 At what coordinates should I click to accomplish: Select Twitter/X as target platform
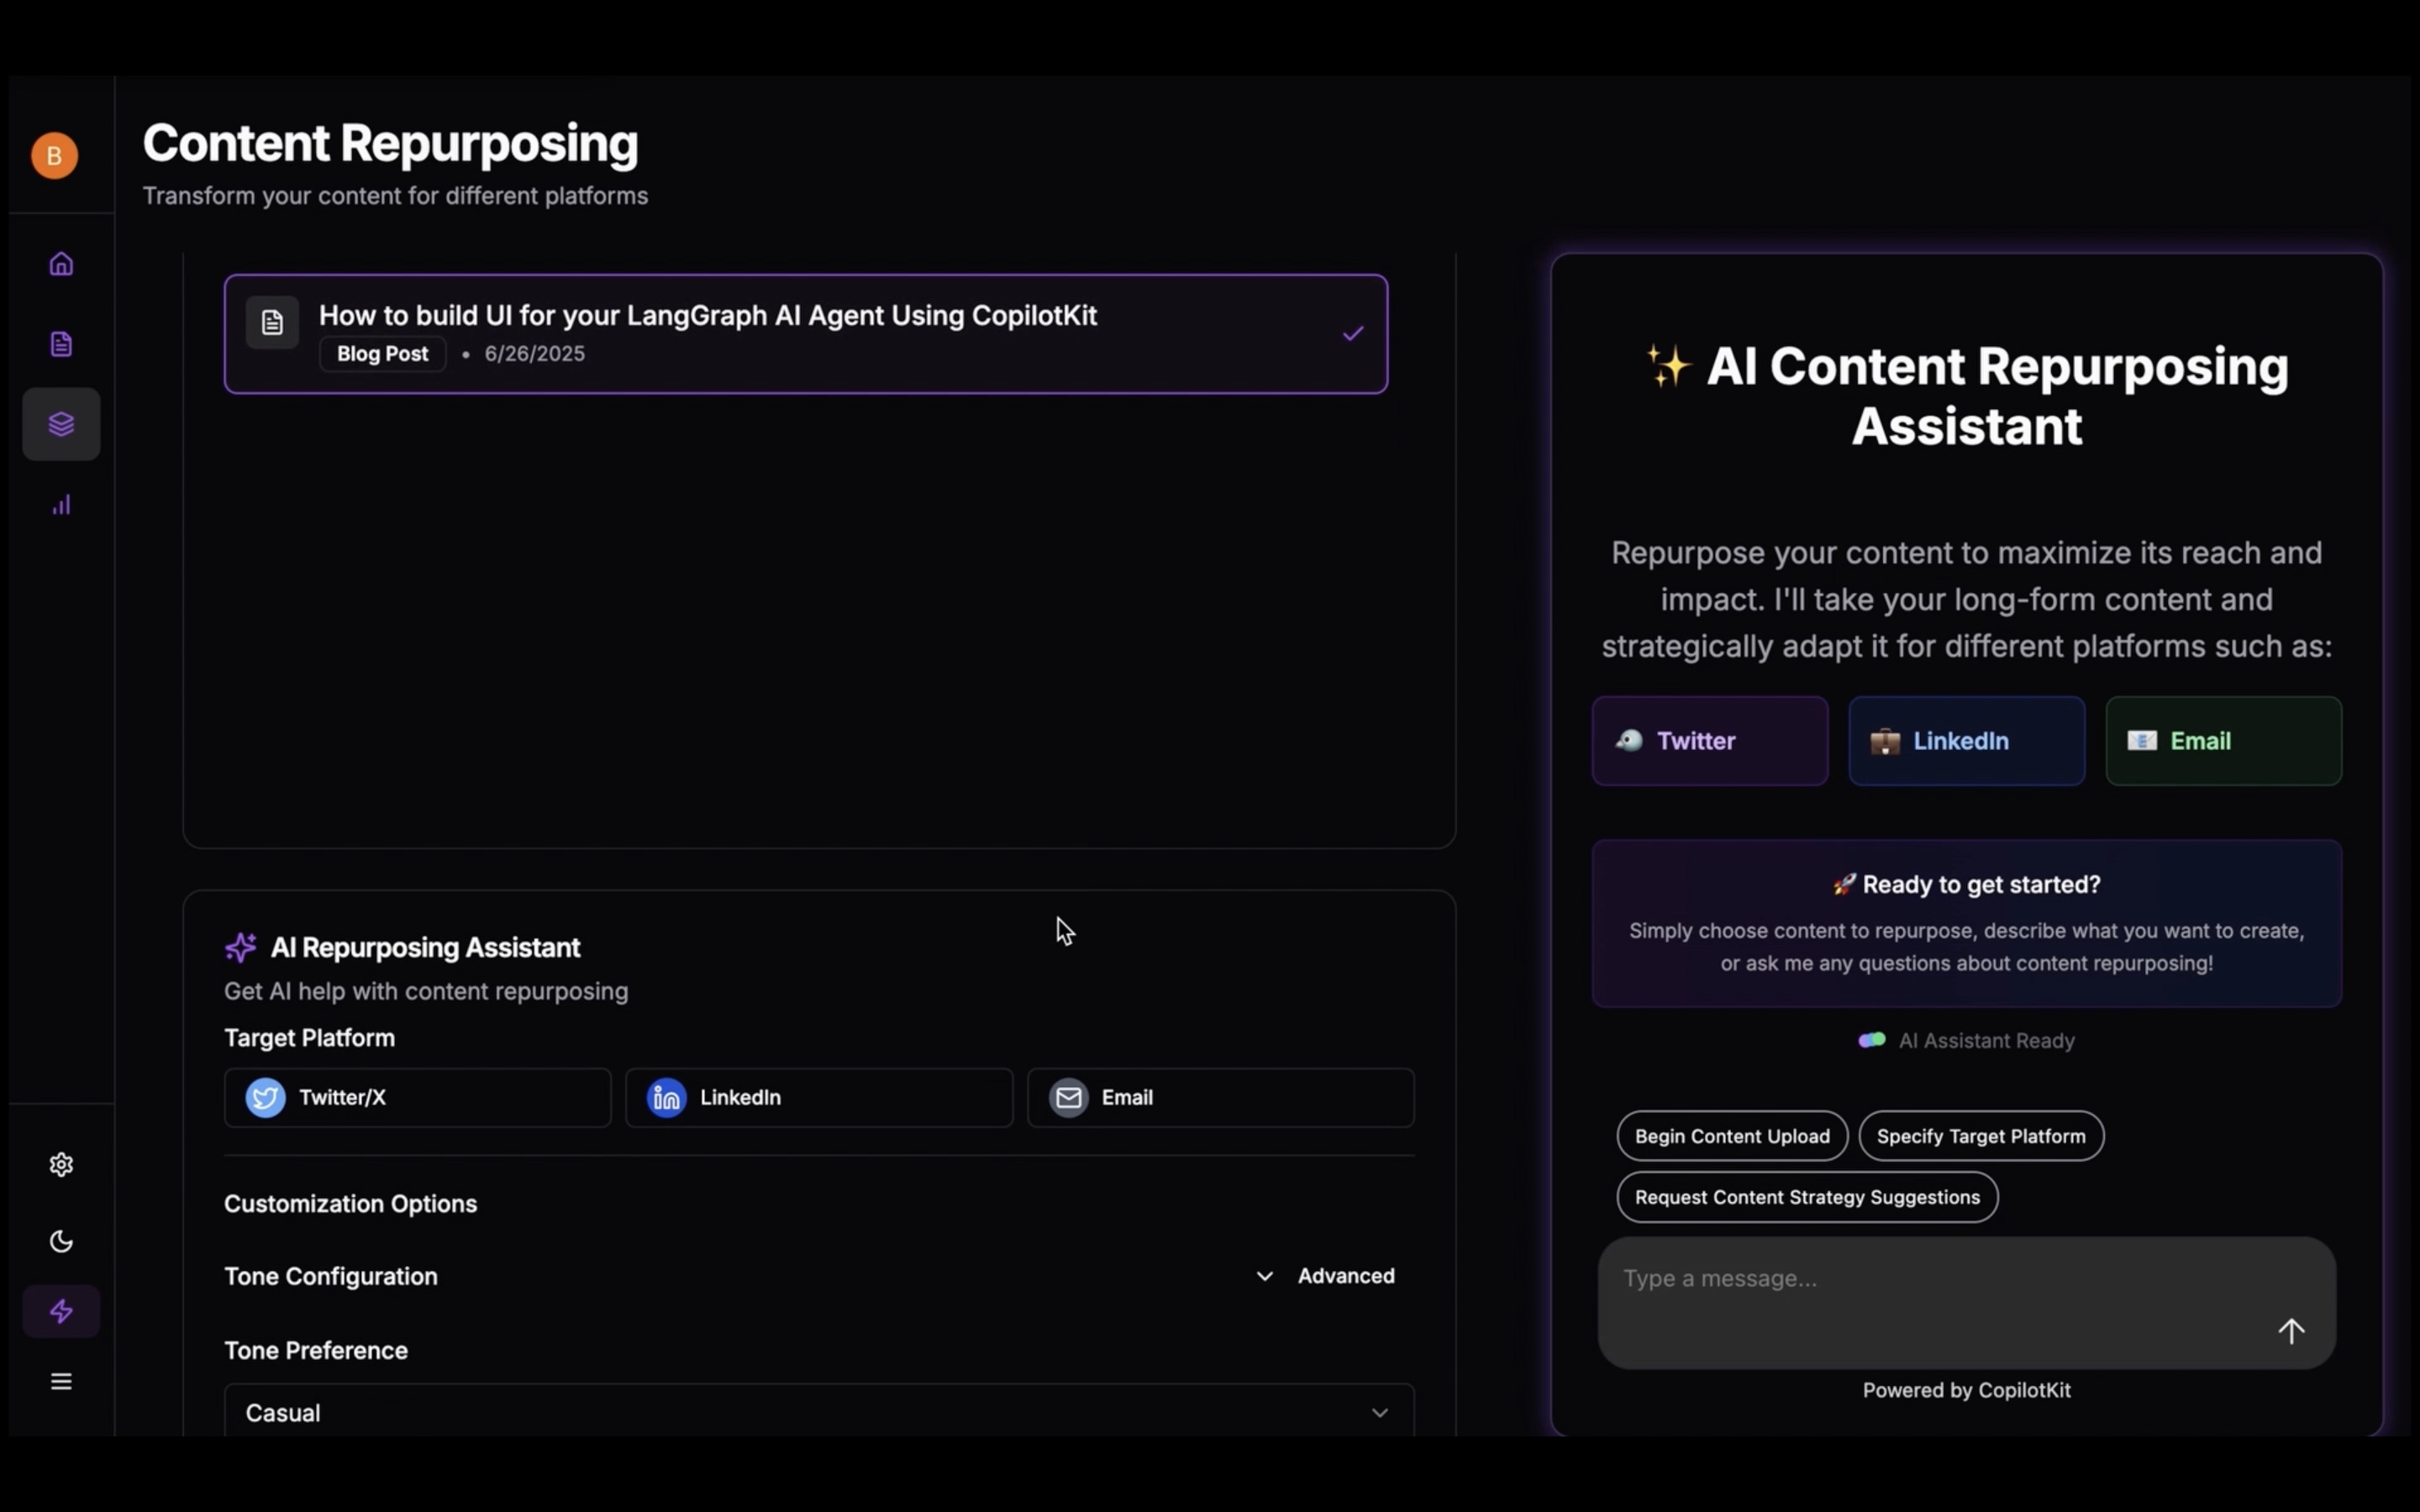coord(417,1097)
